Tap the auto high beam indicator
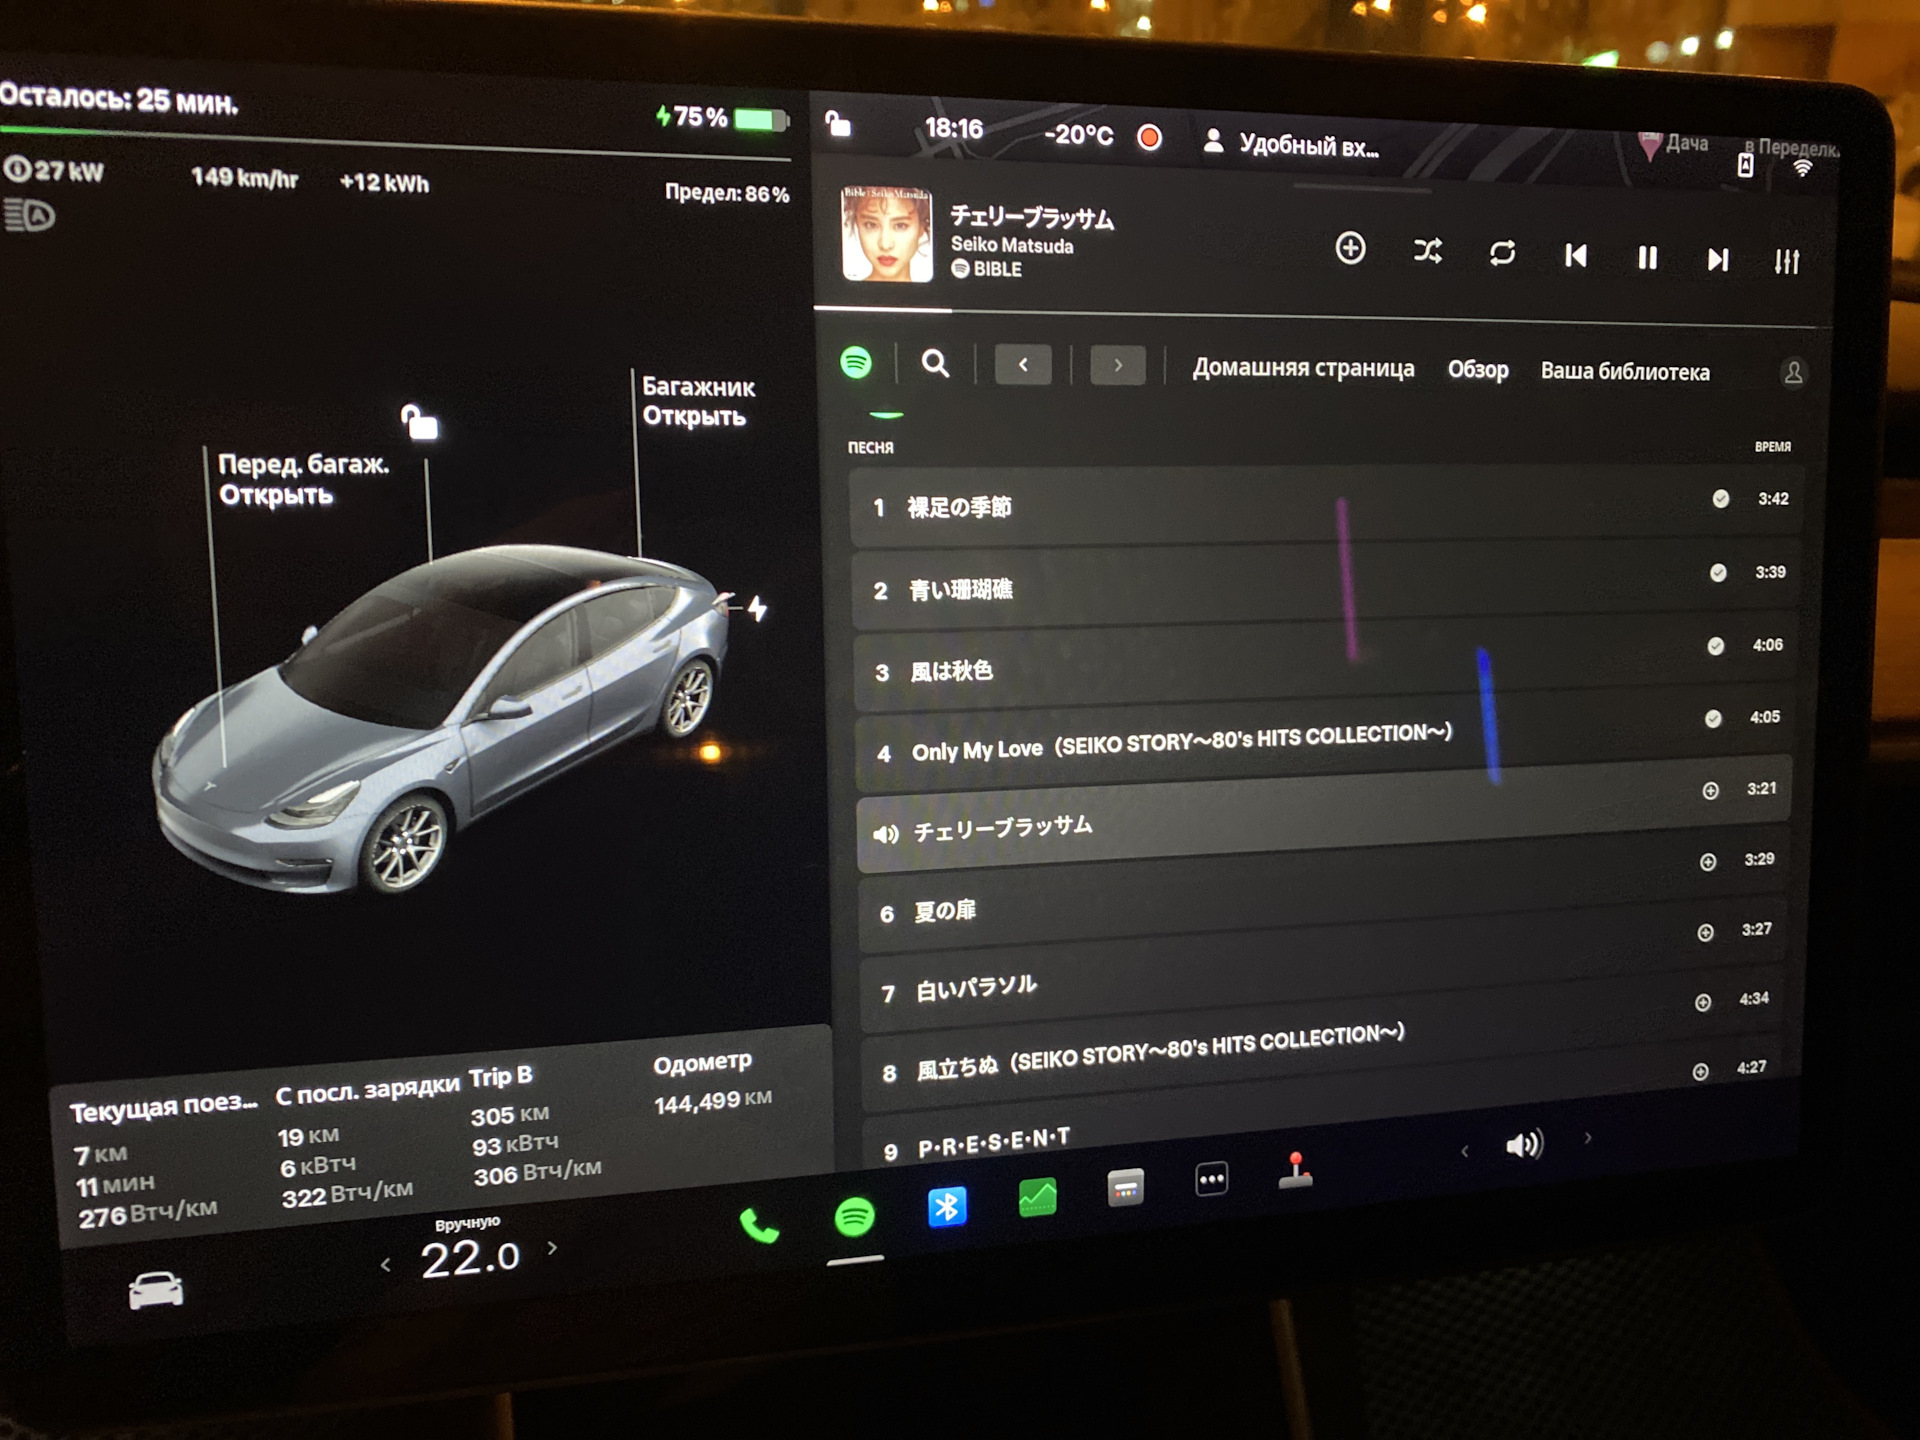 tap(29, 215)
